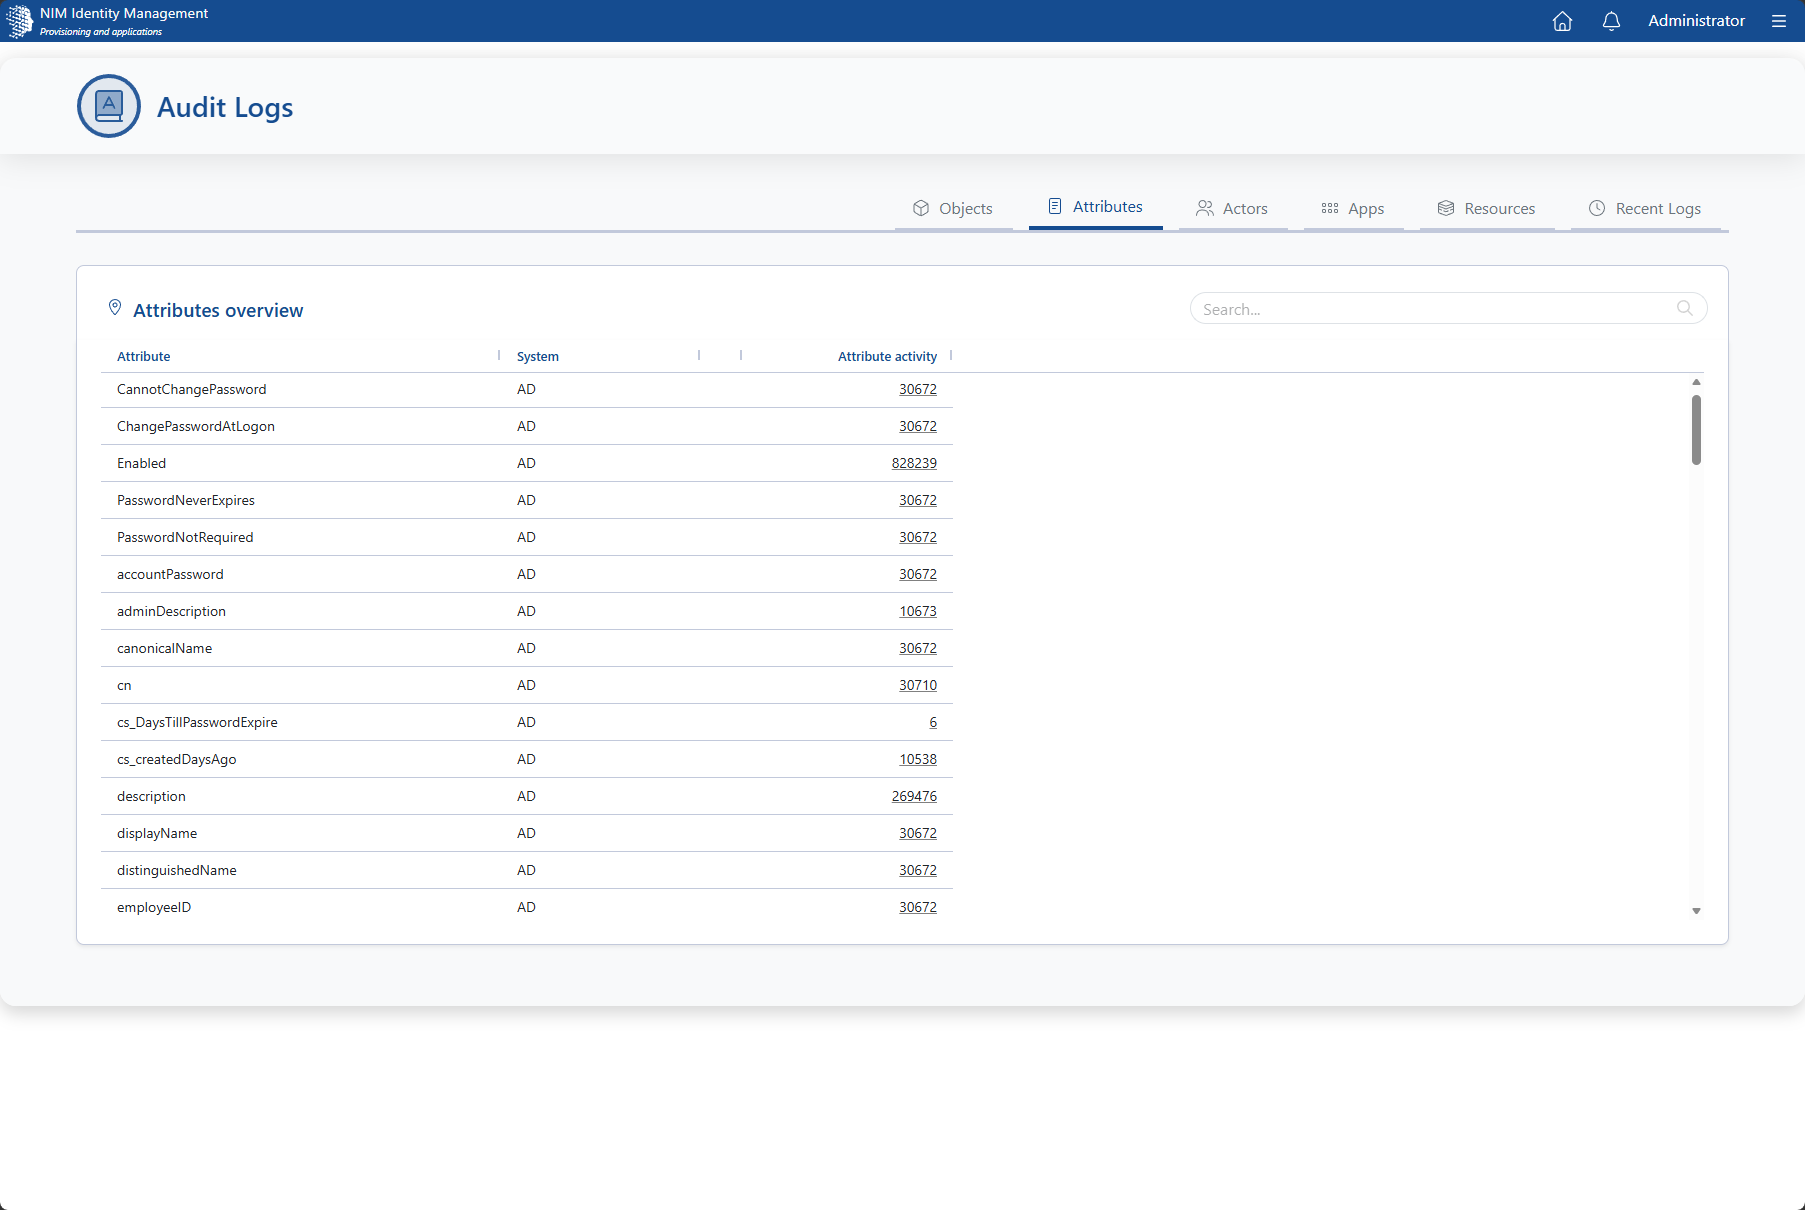Select the displayName attribute name

coord(157,833)
